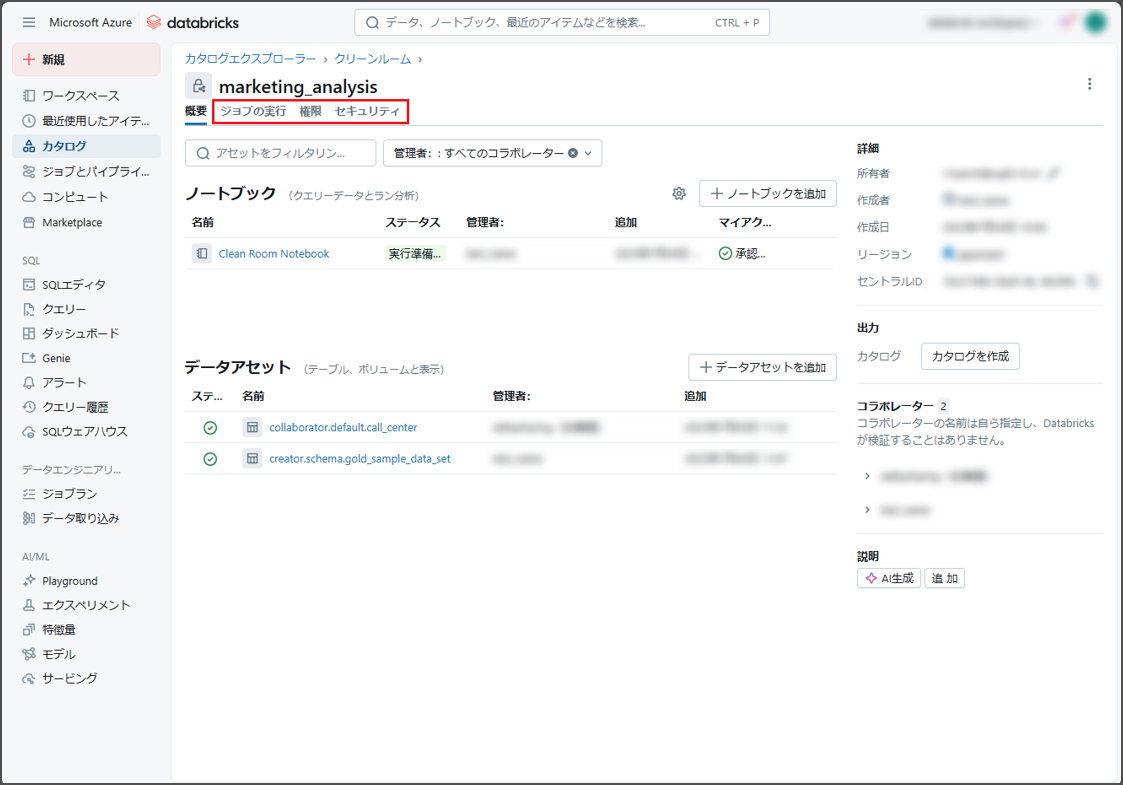This screenshot has height=785, width=1123.
Task: Click カタログを作成 button
Action: 970,356
